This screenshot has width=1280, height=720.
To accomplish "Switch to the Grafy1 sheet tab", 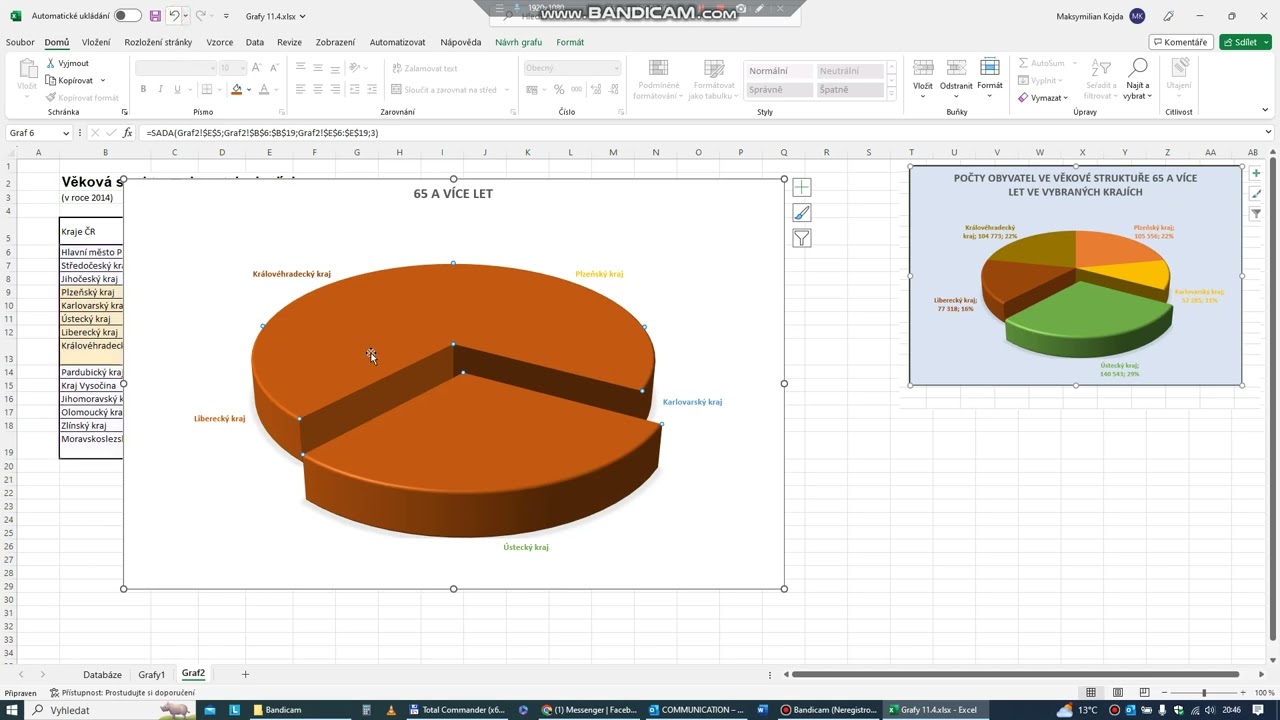I will click(x=152, y=674).
